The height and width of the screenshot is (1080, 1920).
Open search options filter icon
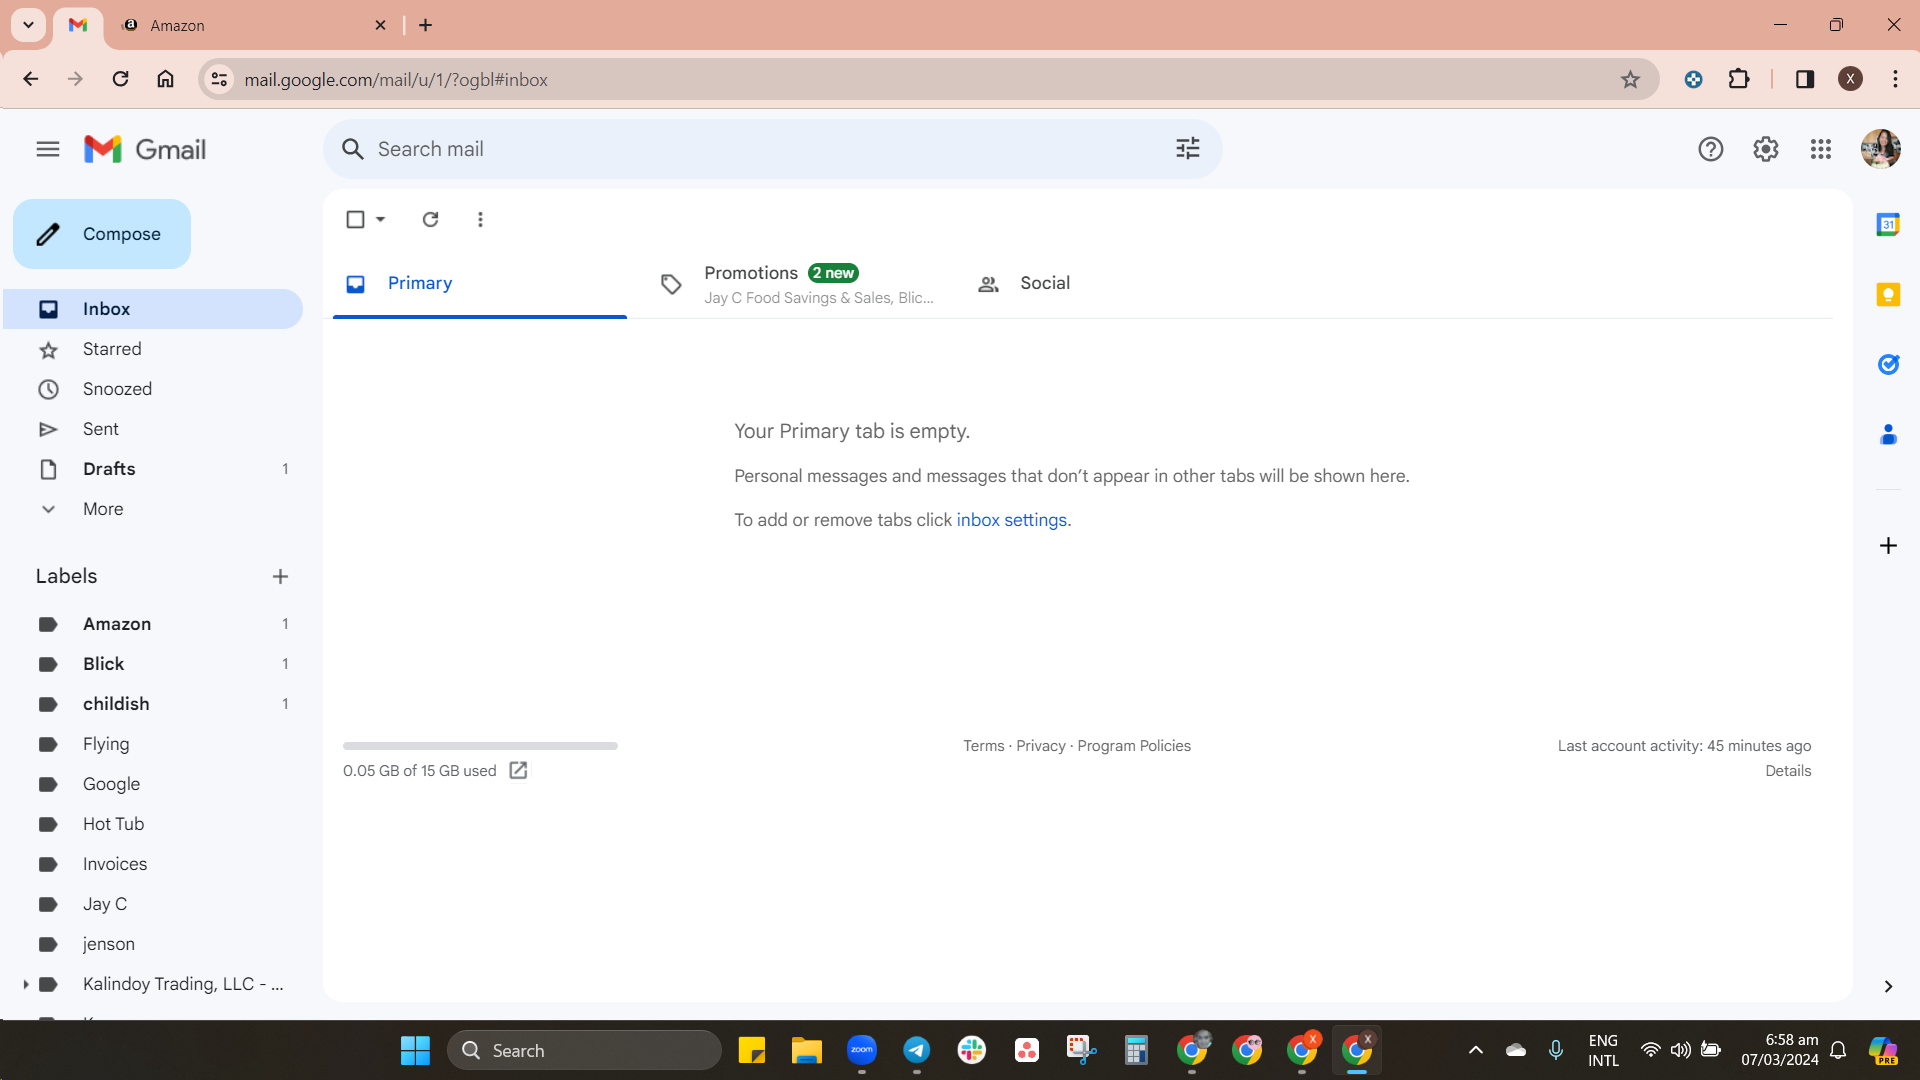click(1187, 149)
